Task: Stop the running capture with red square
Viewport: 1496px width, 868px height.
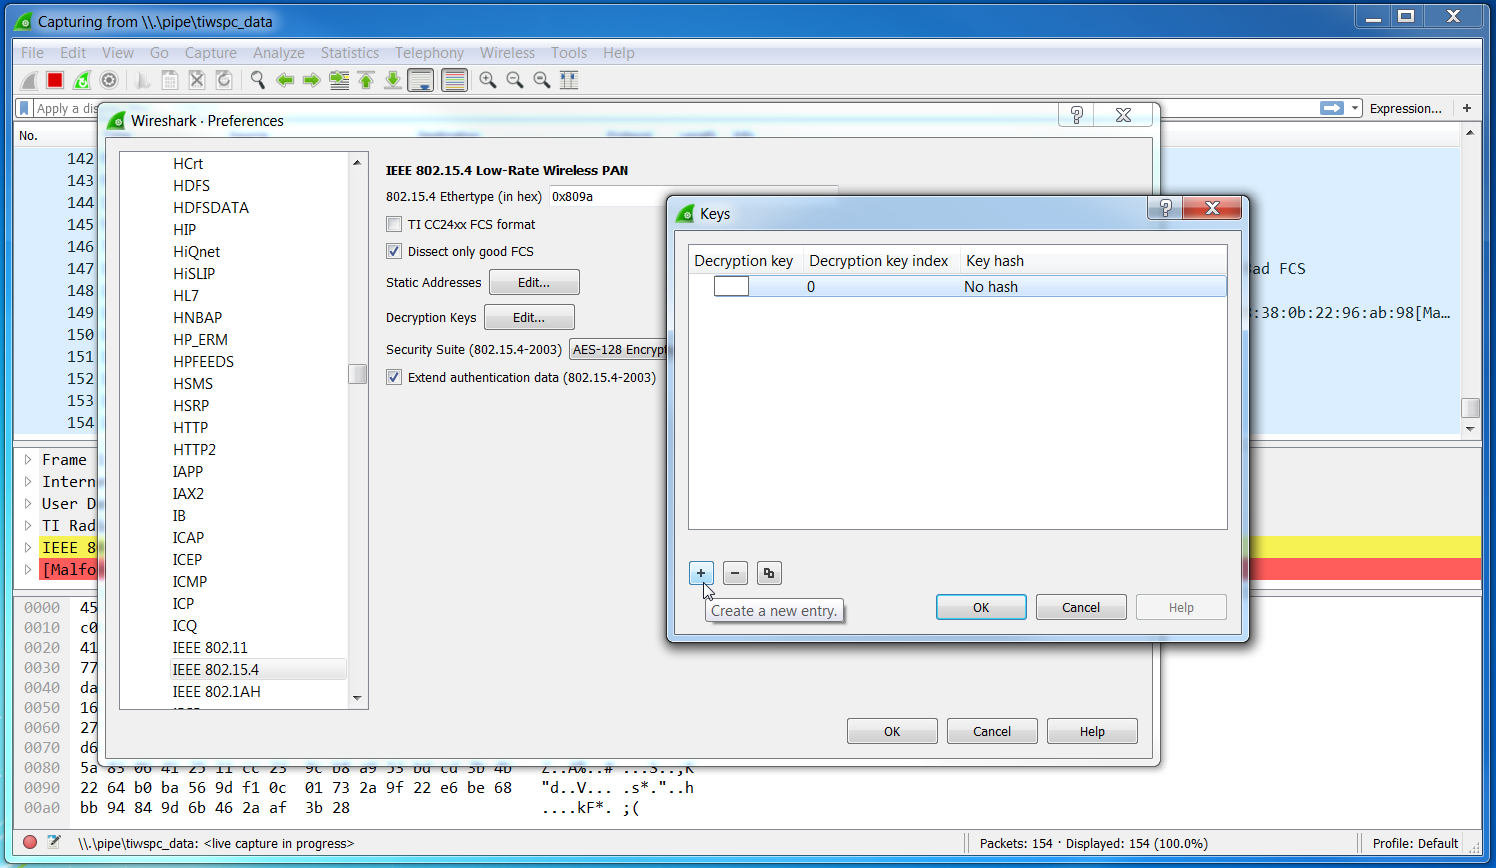Action: pos(55,80)
